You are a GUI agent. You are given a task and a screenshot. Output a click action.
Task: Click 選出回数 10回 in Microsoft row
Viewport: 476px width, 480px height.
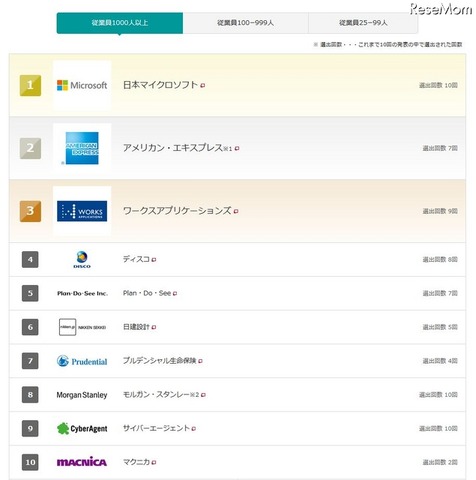tap(438, 85)
